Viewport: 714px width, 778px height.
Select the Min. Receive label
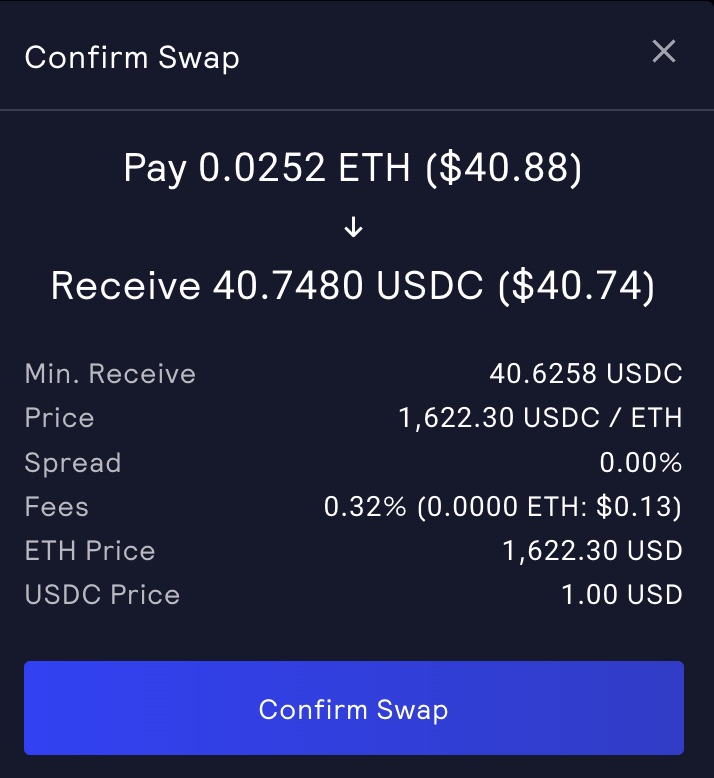point(110,374)
